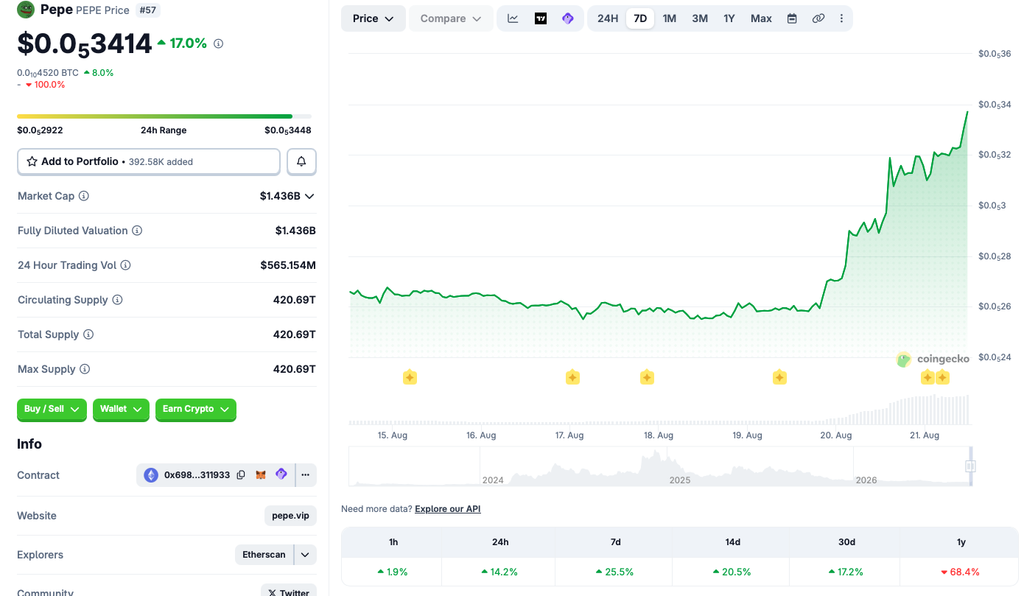Screen dimensions: 1024x596
Task: Select the 7D chart range
Action: coord(640,18)
